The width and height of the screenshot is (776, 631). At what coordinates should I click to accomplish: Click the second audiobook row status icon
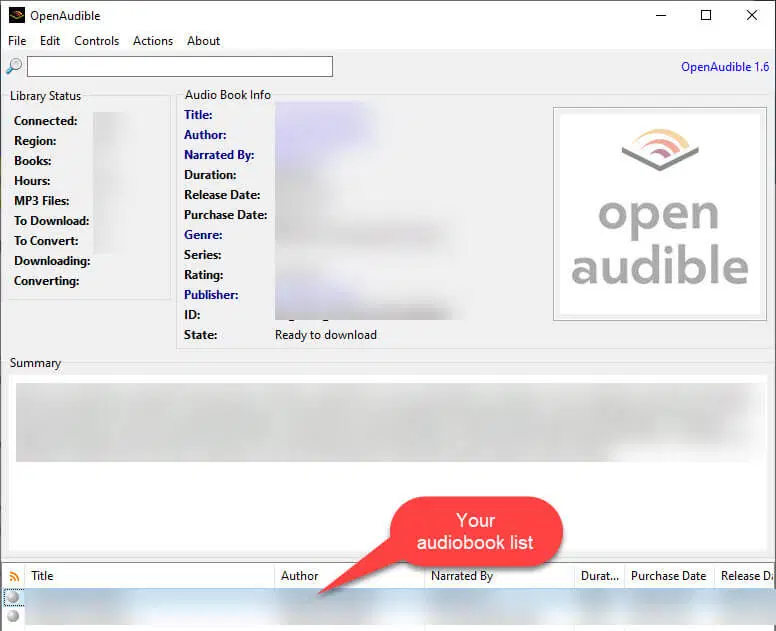click(13, 616)
